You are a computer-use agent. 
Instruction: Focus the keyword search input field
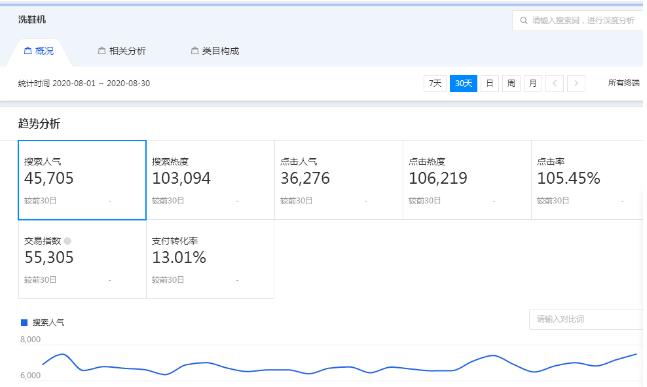[x=578, y=20]
